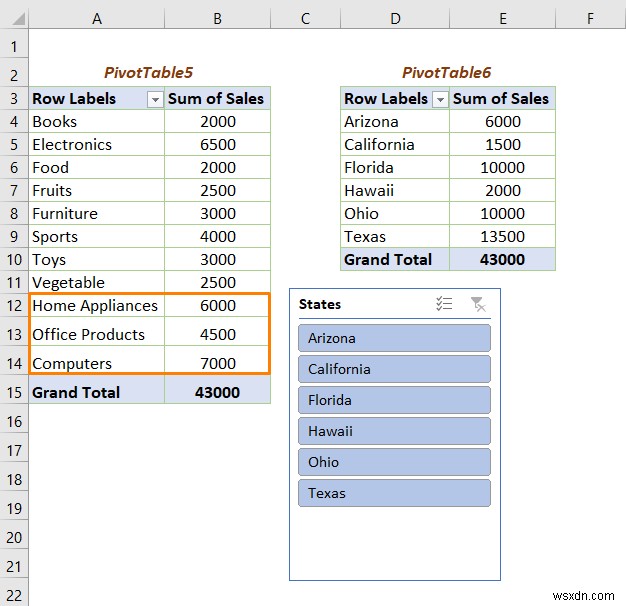Click the 6500 Electronics sales value
Viewport: 626px width, 606px height.
coord(217,145)
